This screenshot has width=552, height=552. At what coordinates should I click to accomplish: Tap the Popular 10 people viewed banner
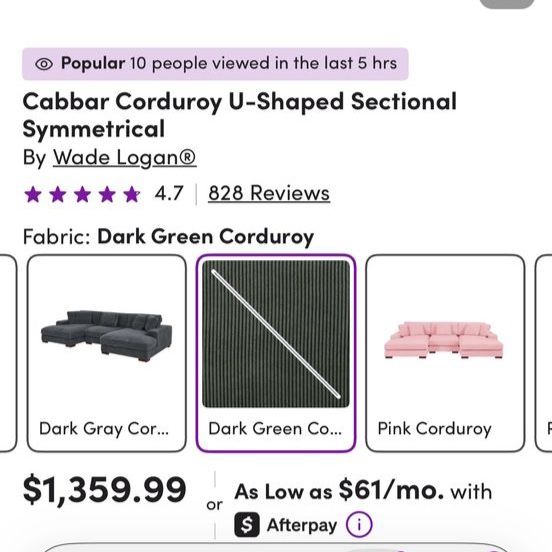[215, 64]
